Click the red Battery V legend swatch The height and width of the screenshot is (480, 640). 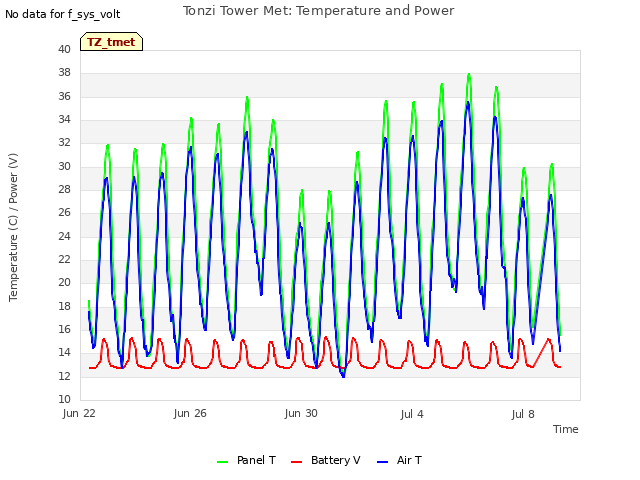pyautogui.click(x=296, y=462)
